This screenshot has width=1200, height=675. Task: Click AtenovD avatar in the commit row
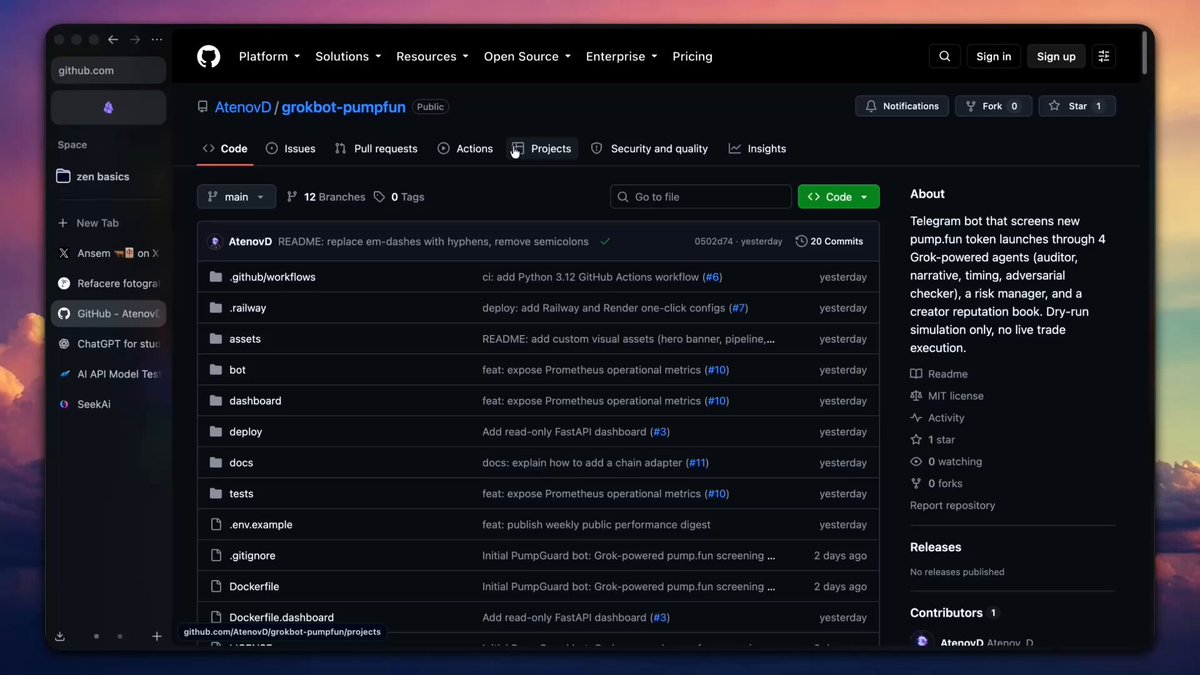[215, 241]
